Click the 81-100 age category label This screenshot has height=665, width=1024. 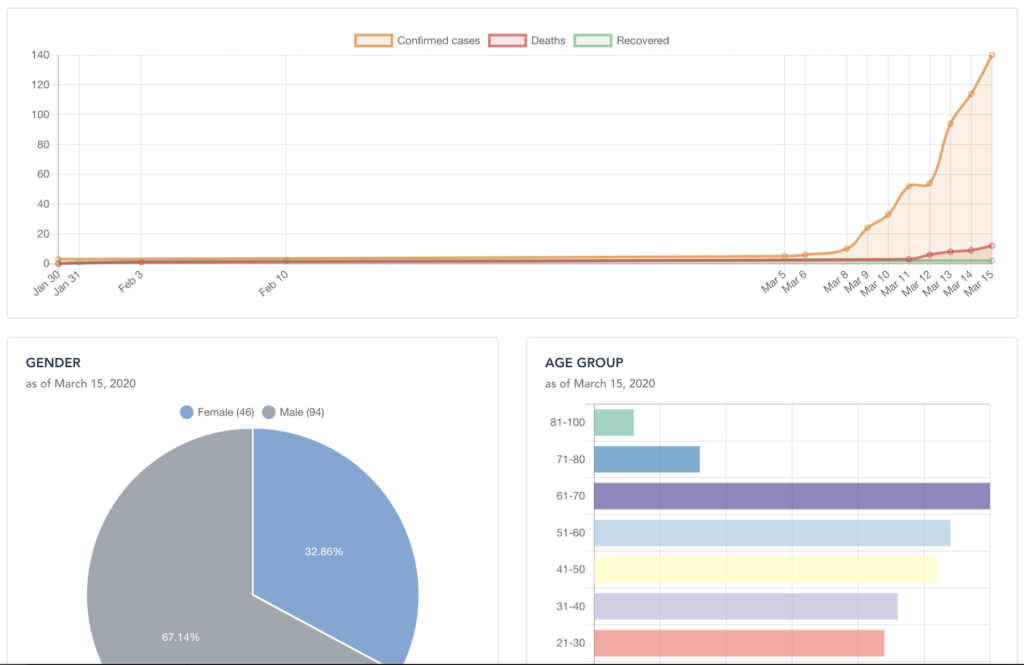point(568,423)
